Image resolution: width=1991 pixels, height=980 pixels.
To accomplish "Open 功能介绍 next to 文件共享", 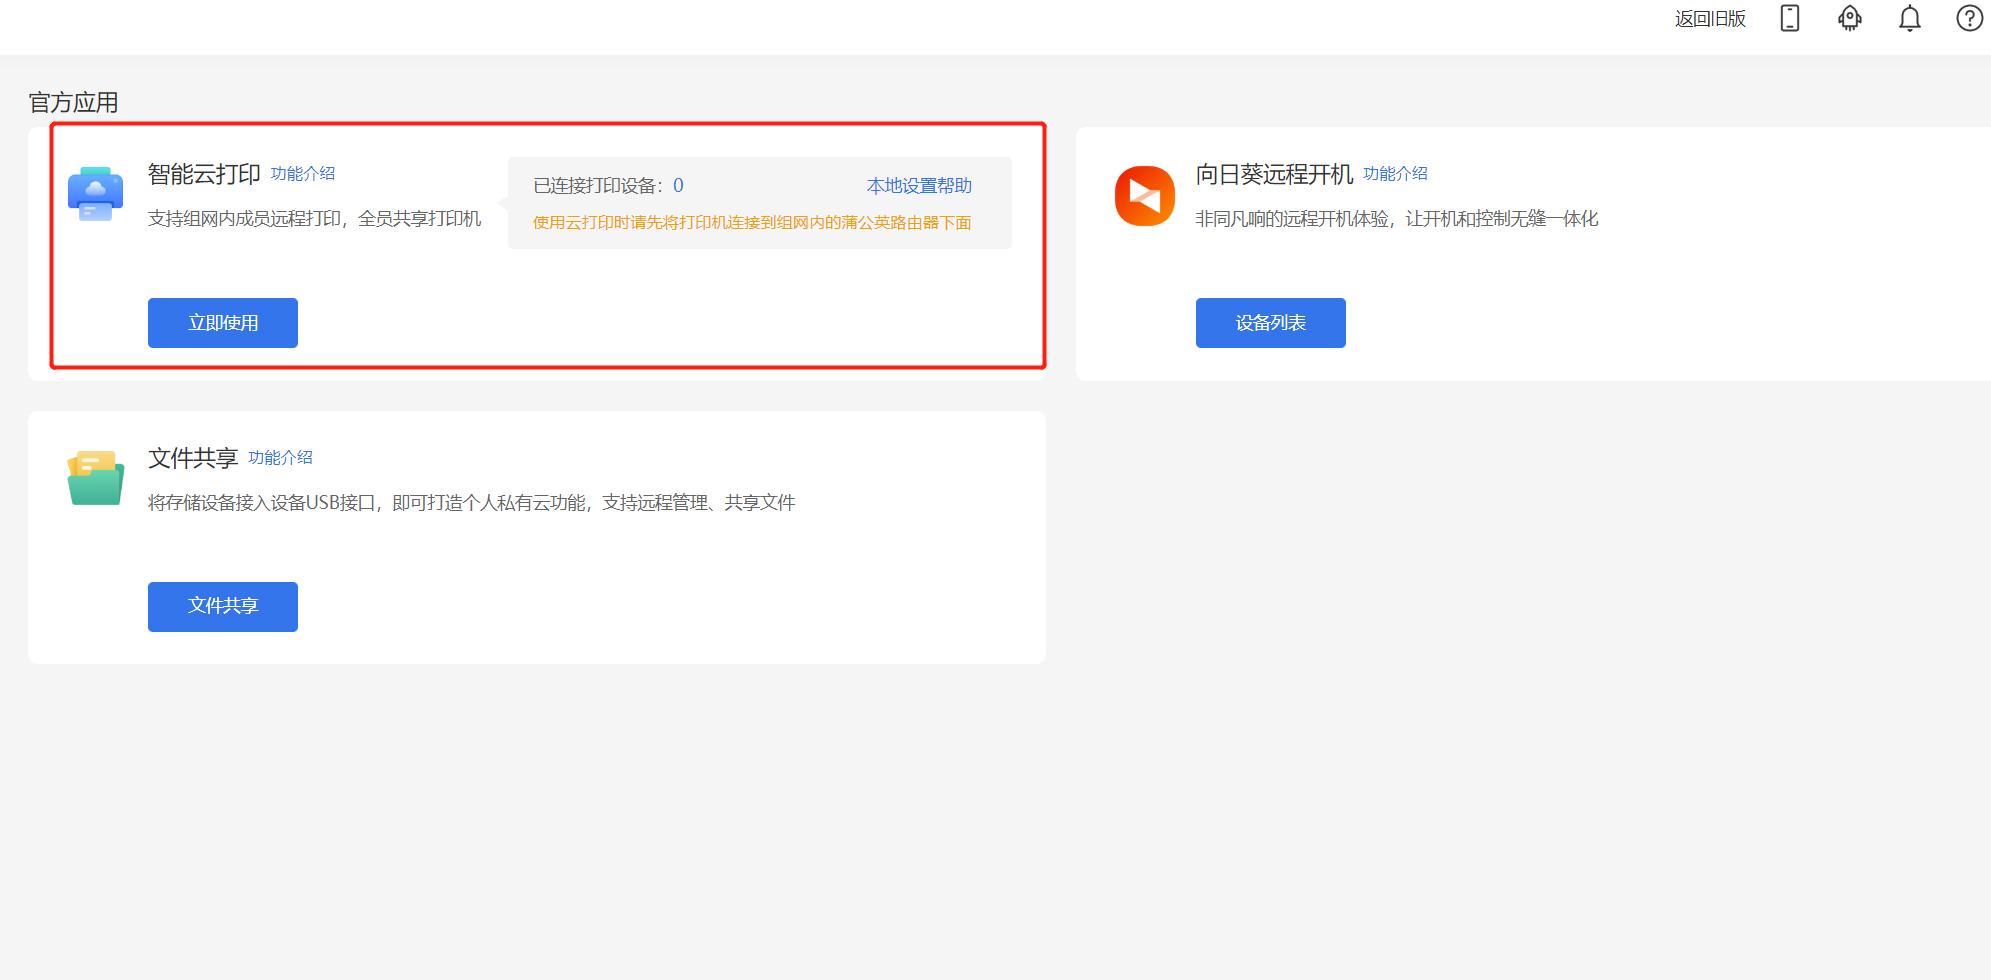I will point(279,457).
